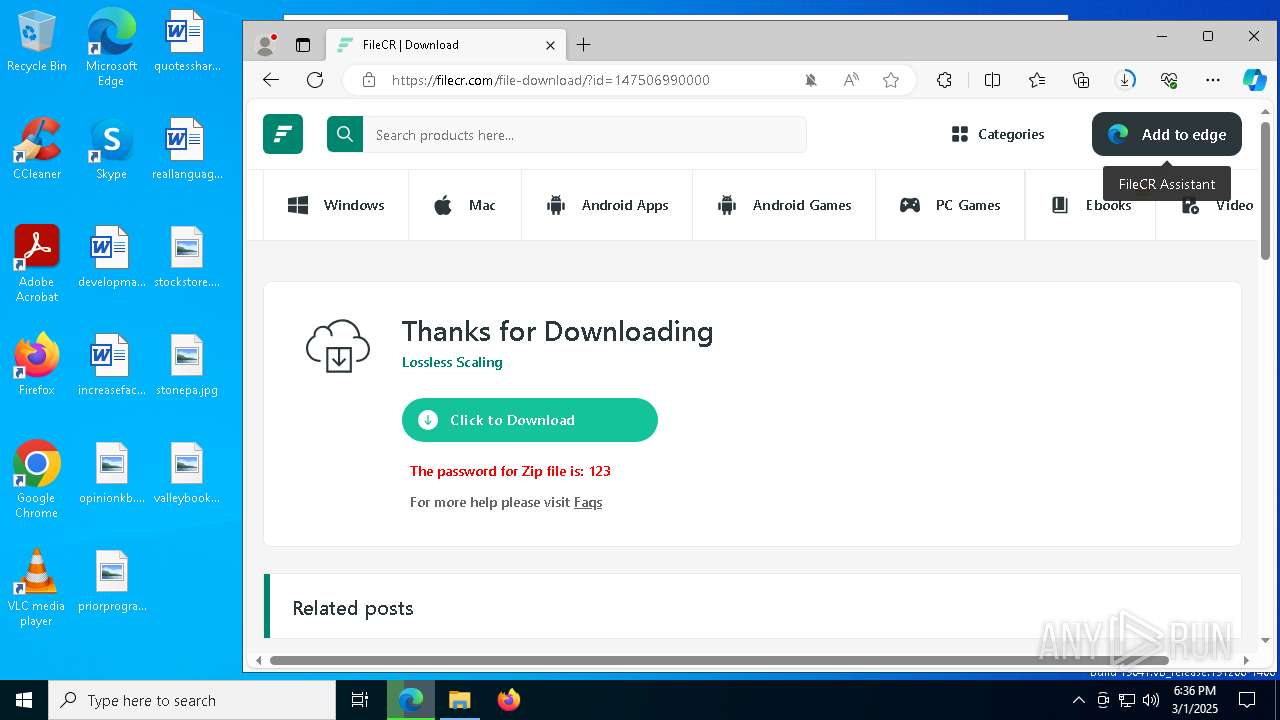
Task: Open the Favorites list icon
Action: coord(1037,80)
